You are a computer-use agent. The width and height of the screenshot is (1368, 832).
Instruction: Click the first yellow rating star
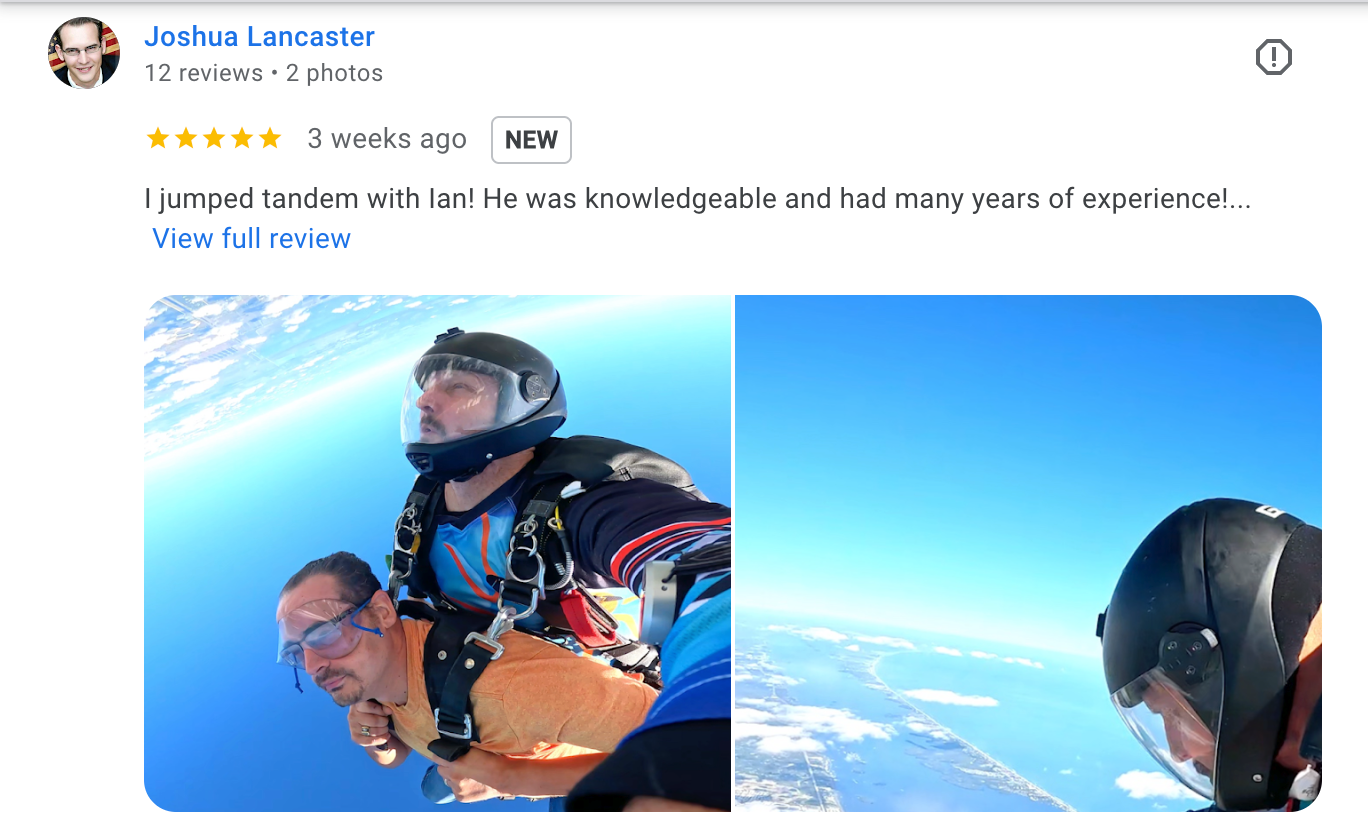click(x=158, y=139)
